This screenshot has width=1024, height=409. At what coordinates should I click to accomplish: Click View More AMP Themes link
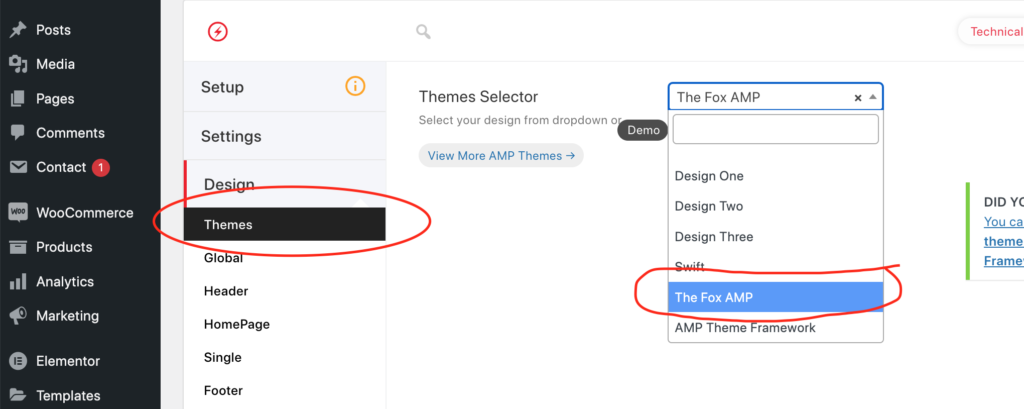click(501, 155)
